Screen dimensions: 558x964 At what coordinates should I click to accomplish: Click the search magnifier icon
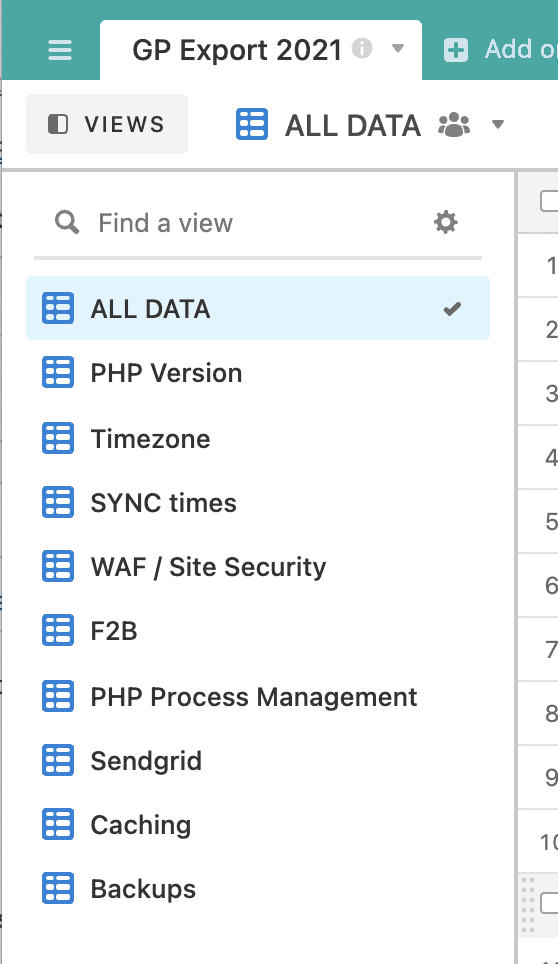pyautogui.click(x=66, y=222)
